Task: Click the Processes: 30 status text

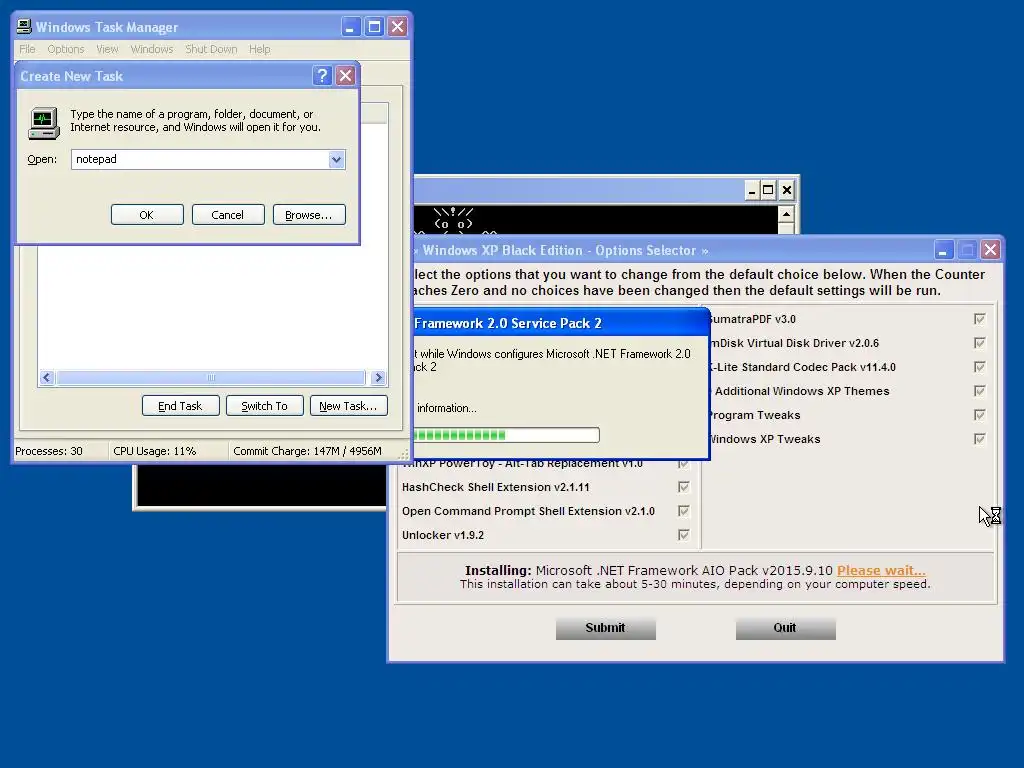Action: (x=49, y=451)
